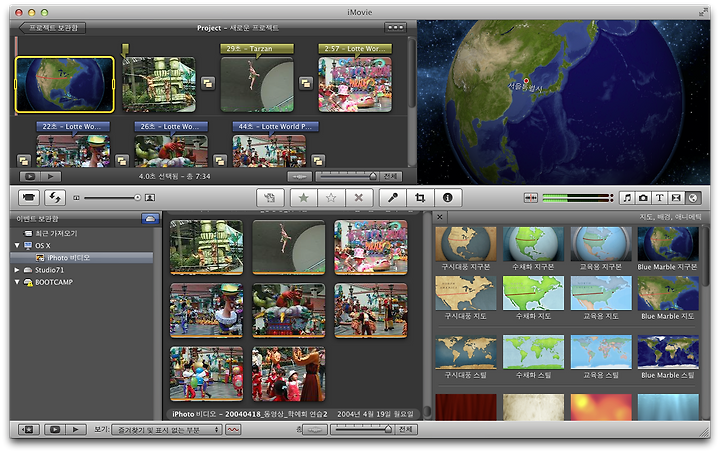The width and height of the screenshot is (720, 453).
Task: Open the transition after the 44초 clip
Action: tap(318, 161)
